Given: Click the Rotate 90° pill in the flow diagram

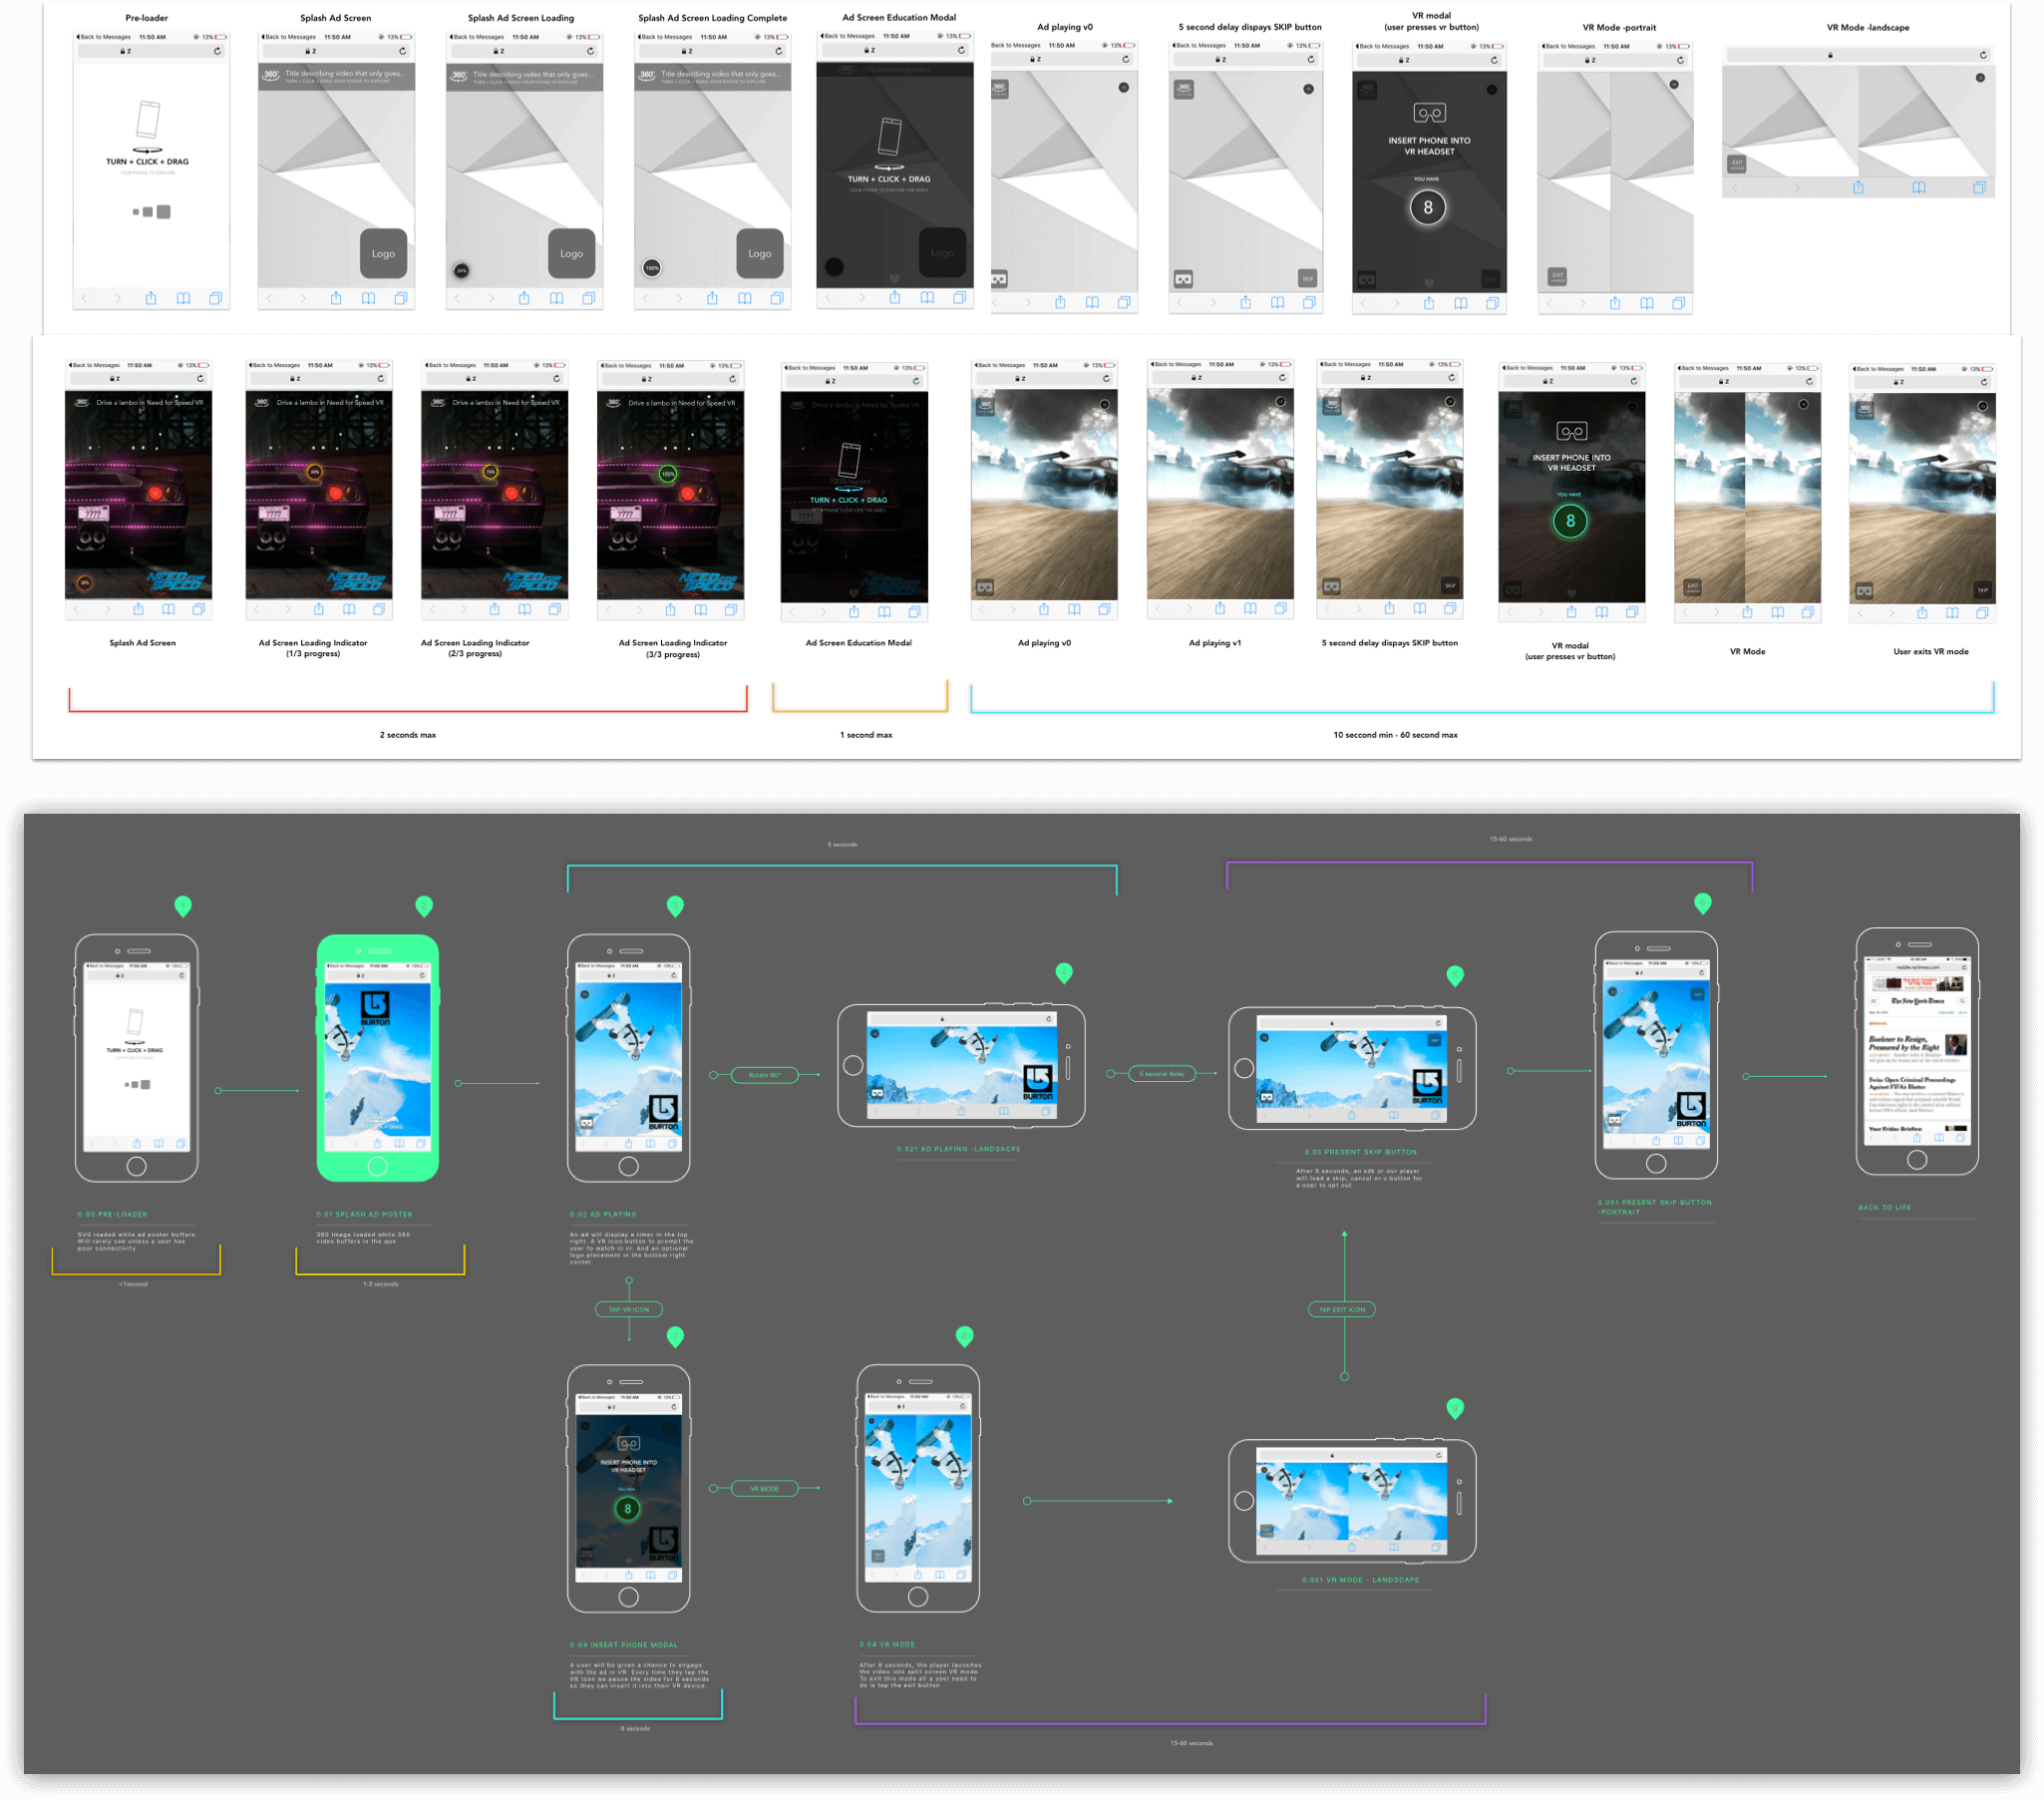Looking at the screenshot, I should (x=765, y=1075).
